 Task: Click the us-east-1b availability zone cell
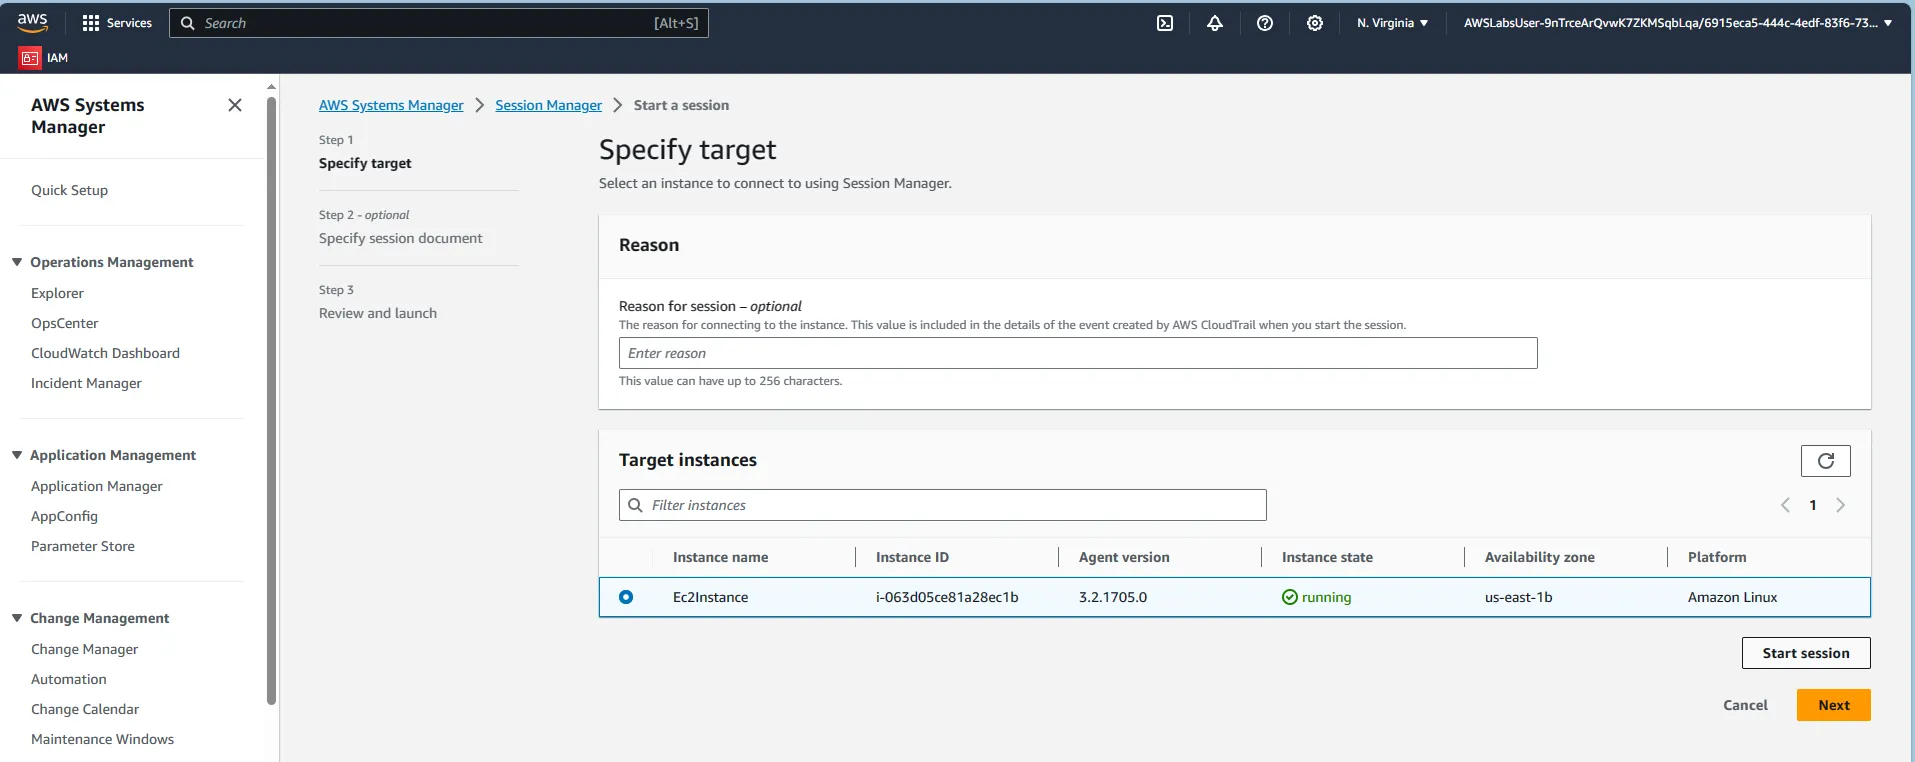coord(1519,597)
